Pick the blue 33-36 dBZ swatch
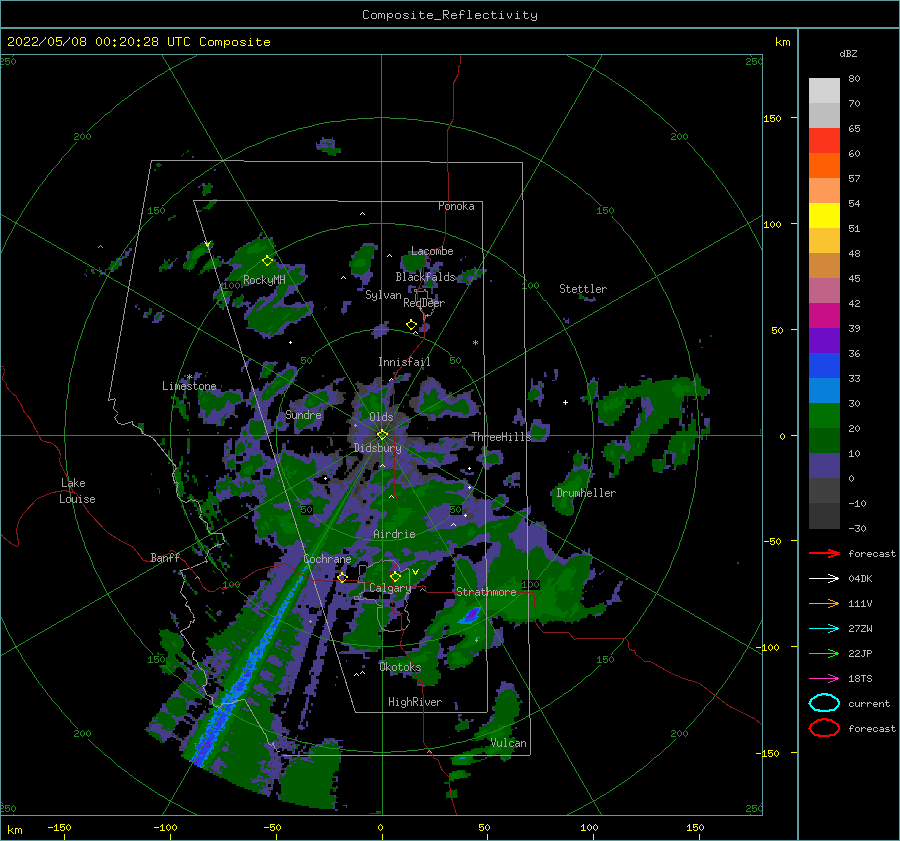 click(x=824, y=366)
